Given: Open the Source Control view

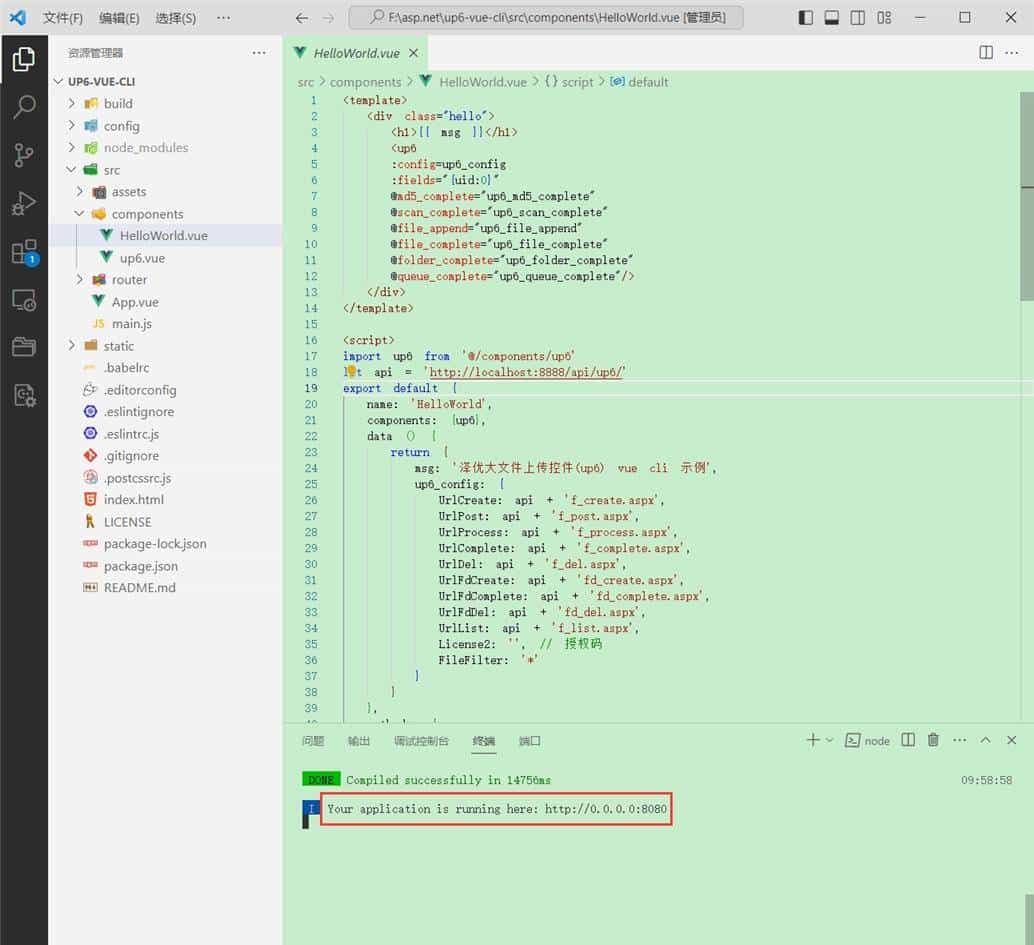Looking at the screenshot, I should pos(23,155).
